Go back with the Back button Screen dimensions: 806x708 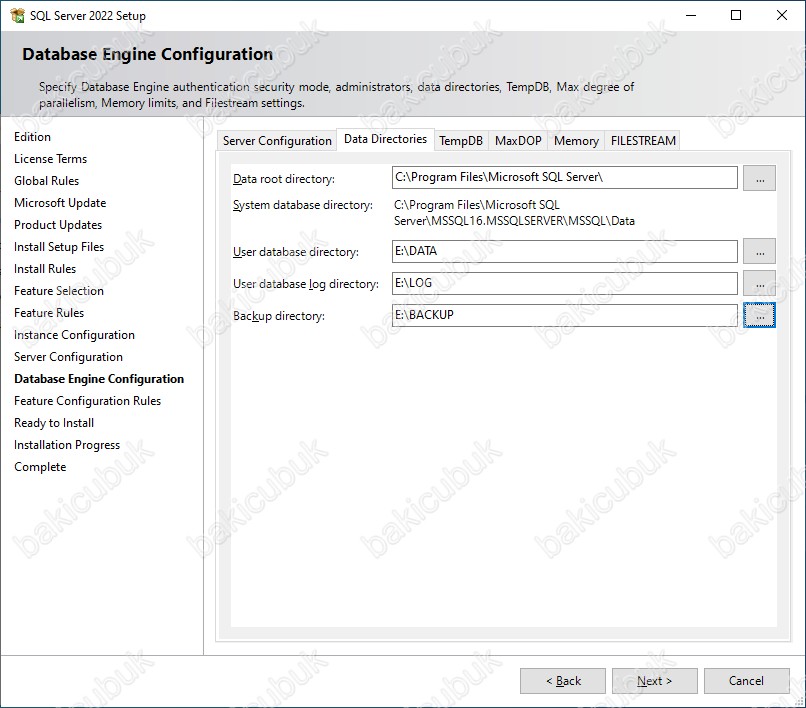(x=562, y=681)
